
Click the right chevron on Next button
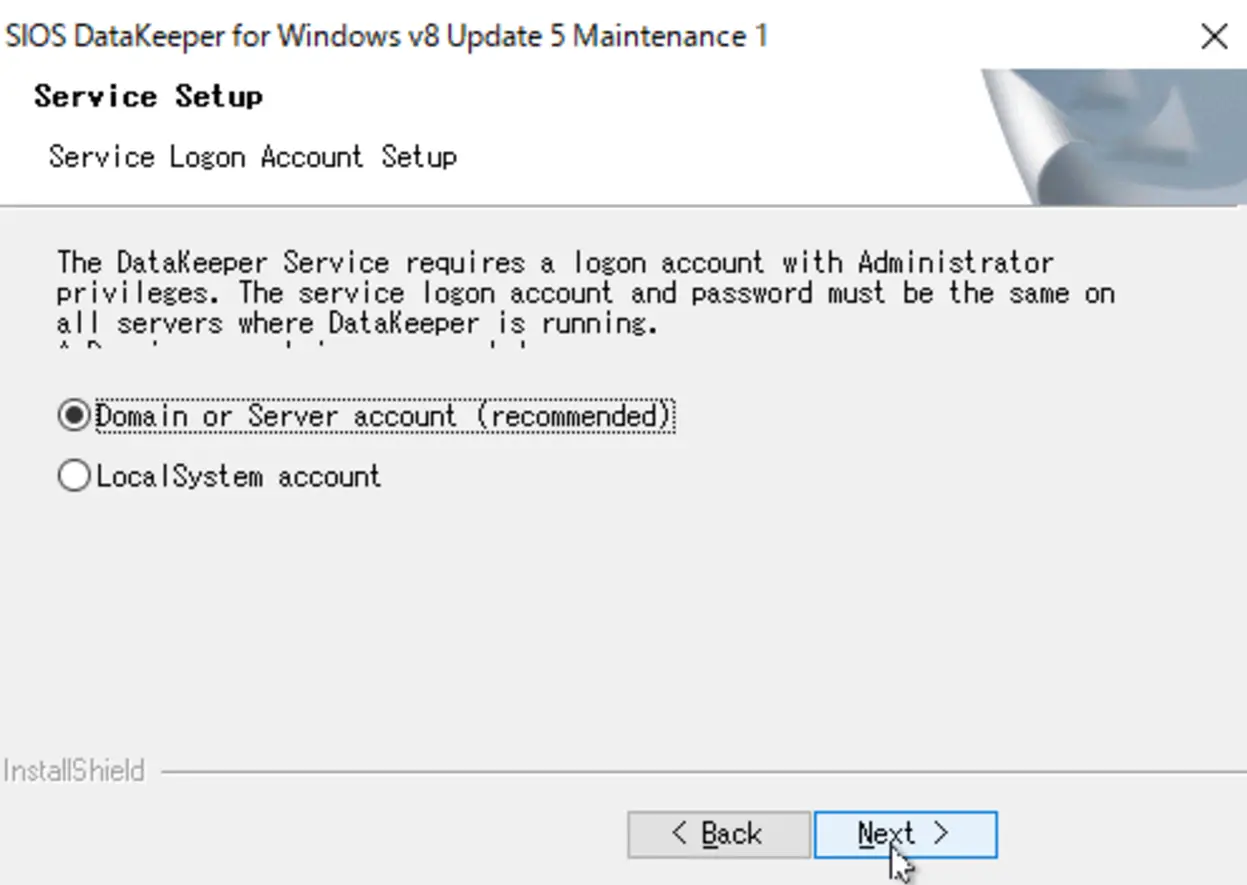(x=940, y=834)
